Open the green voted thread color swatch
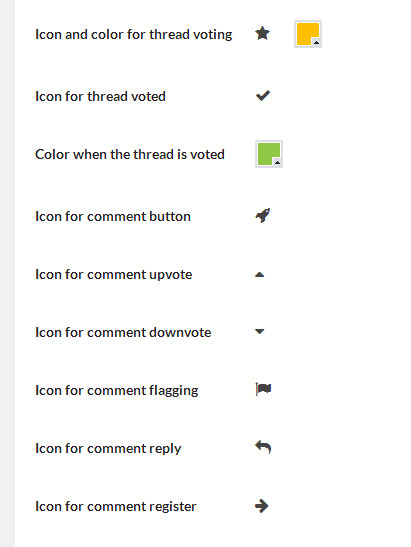Image resolution: width=411 pixels, height=547 pixels. pos(269,154)
